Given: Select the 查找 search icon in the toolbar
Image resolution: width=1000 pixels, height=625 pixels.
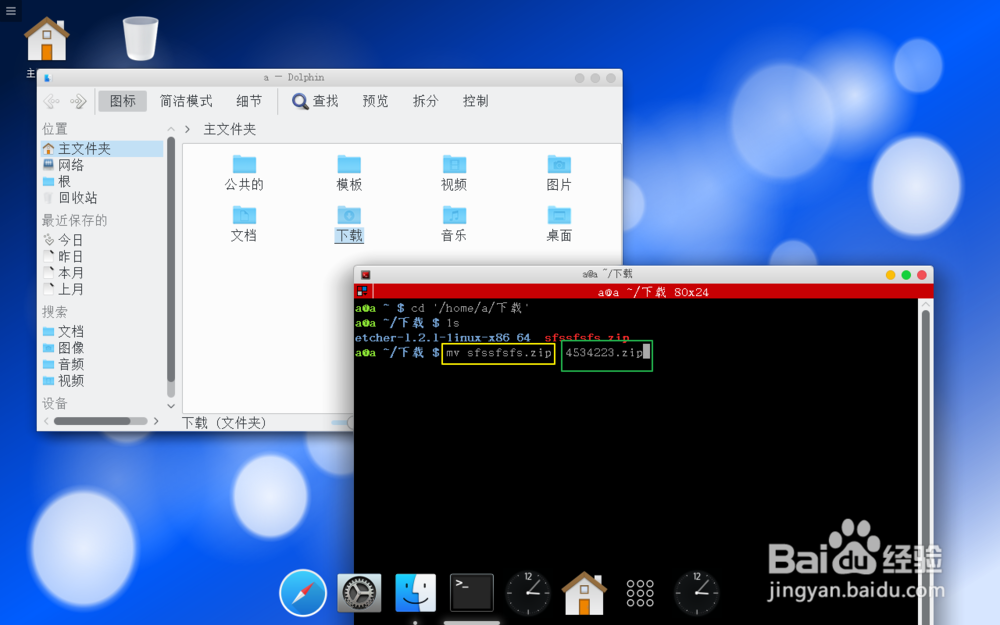Looking at the screenshot, I should pos(315,101).
